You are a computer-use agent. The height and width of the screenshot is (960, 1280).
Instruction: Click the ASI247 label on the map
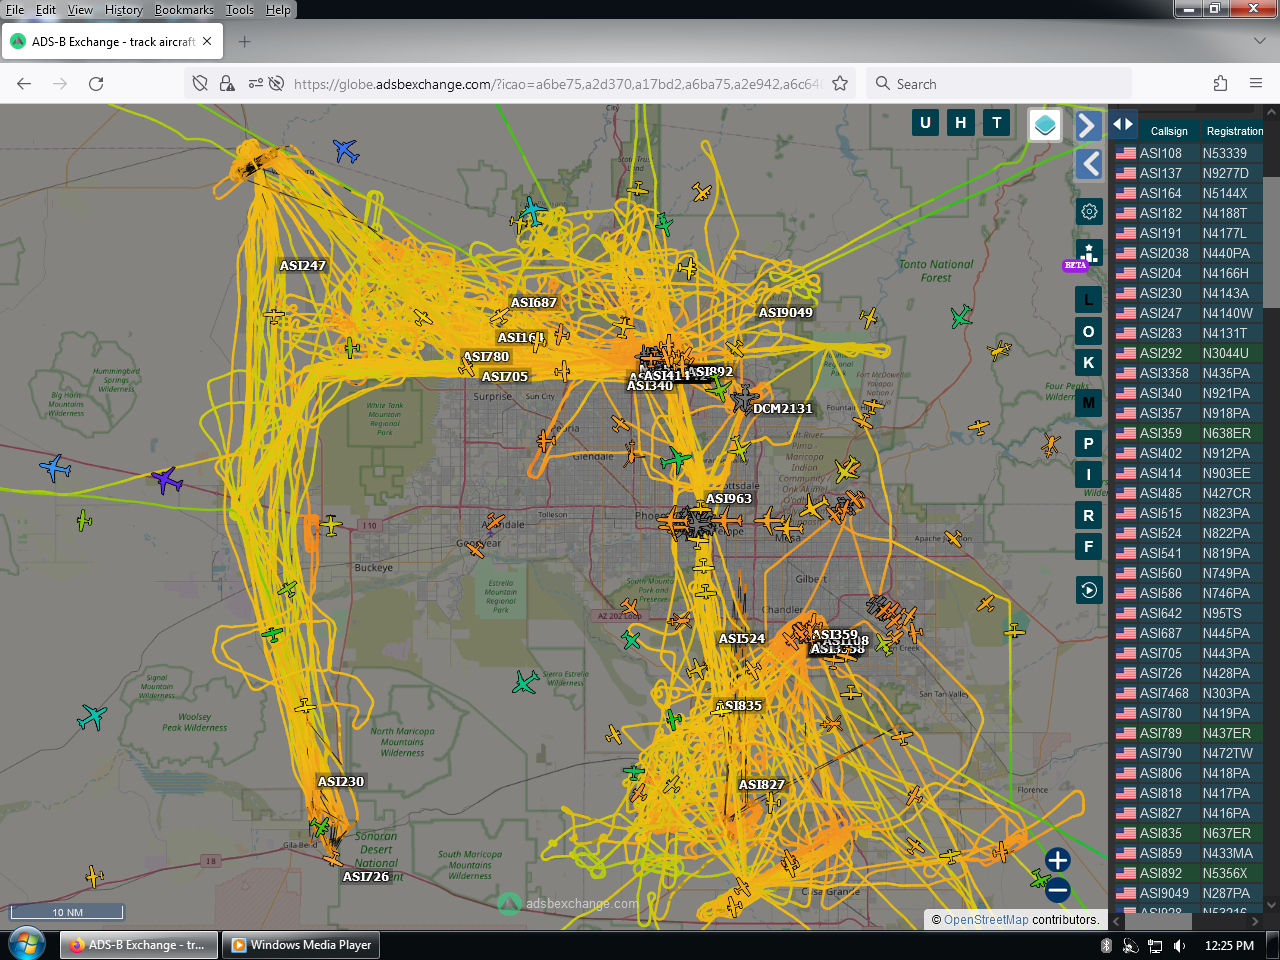click(x=303, y=266)
